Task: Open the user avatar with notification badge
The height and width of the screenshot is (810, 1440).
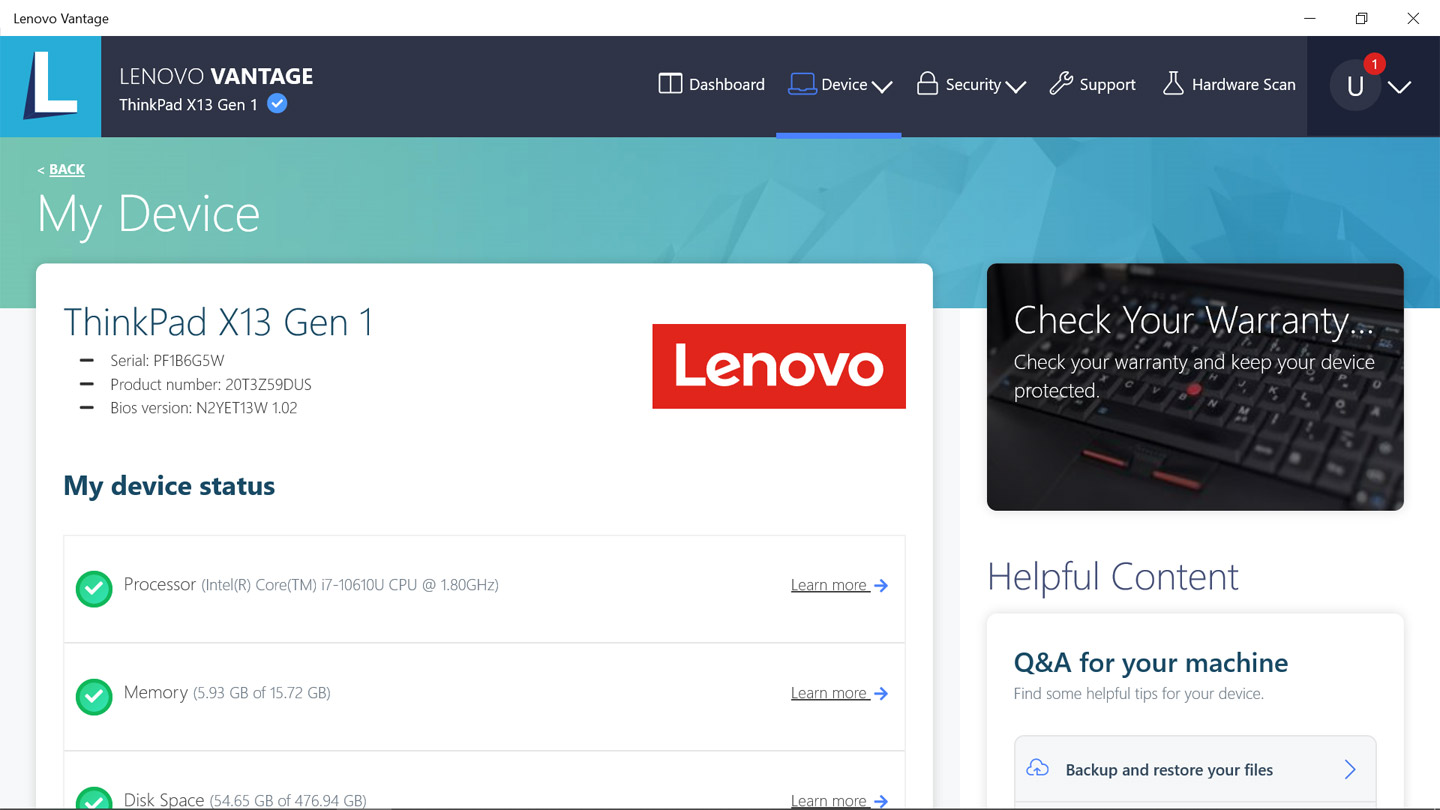Action: [1356, 86]
